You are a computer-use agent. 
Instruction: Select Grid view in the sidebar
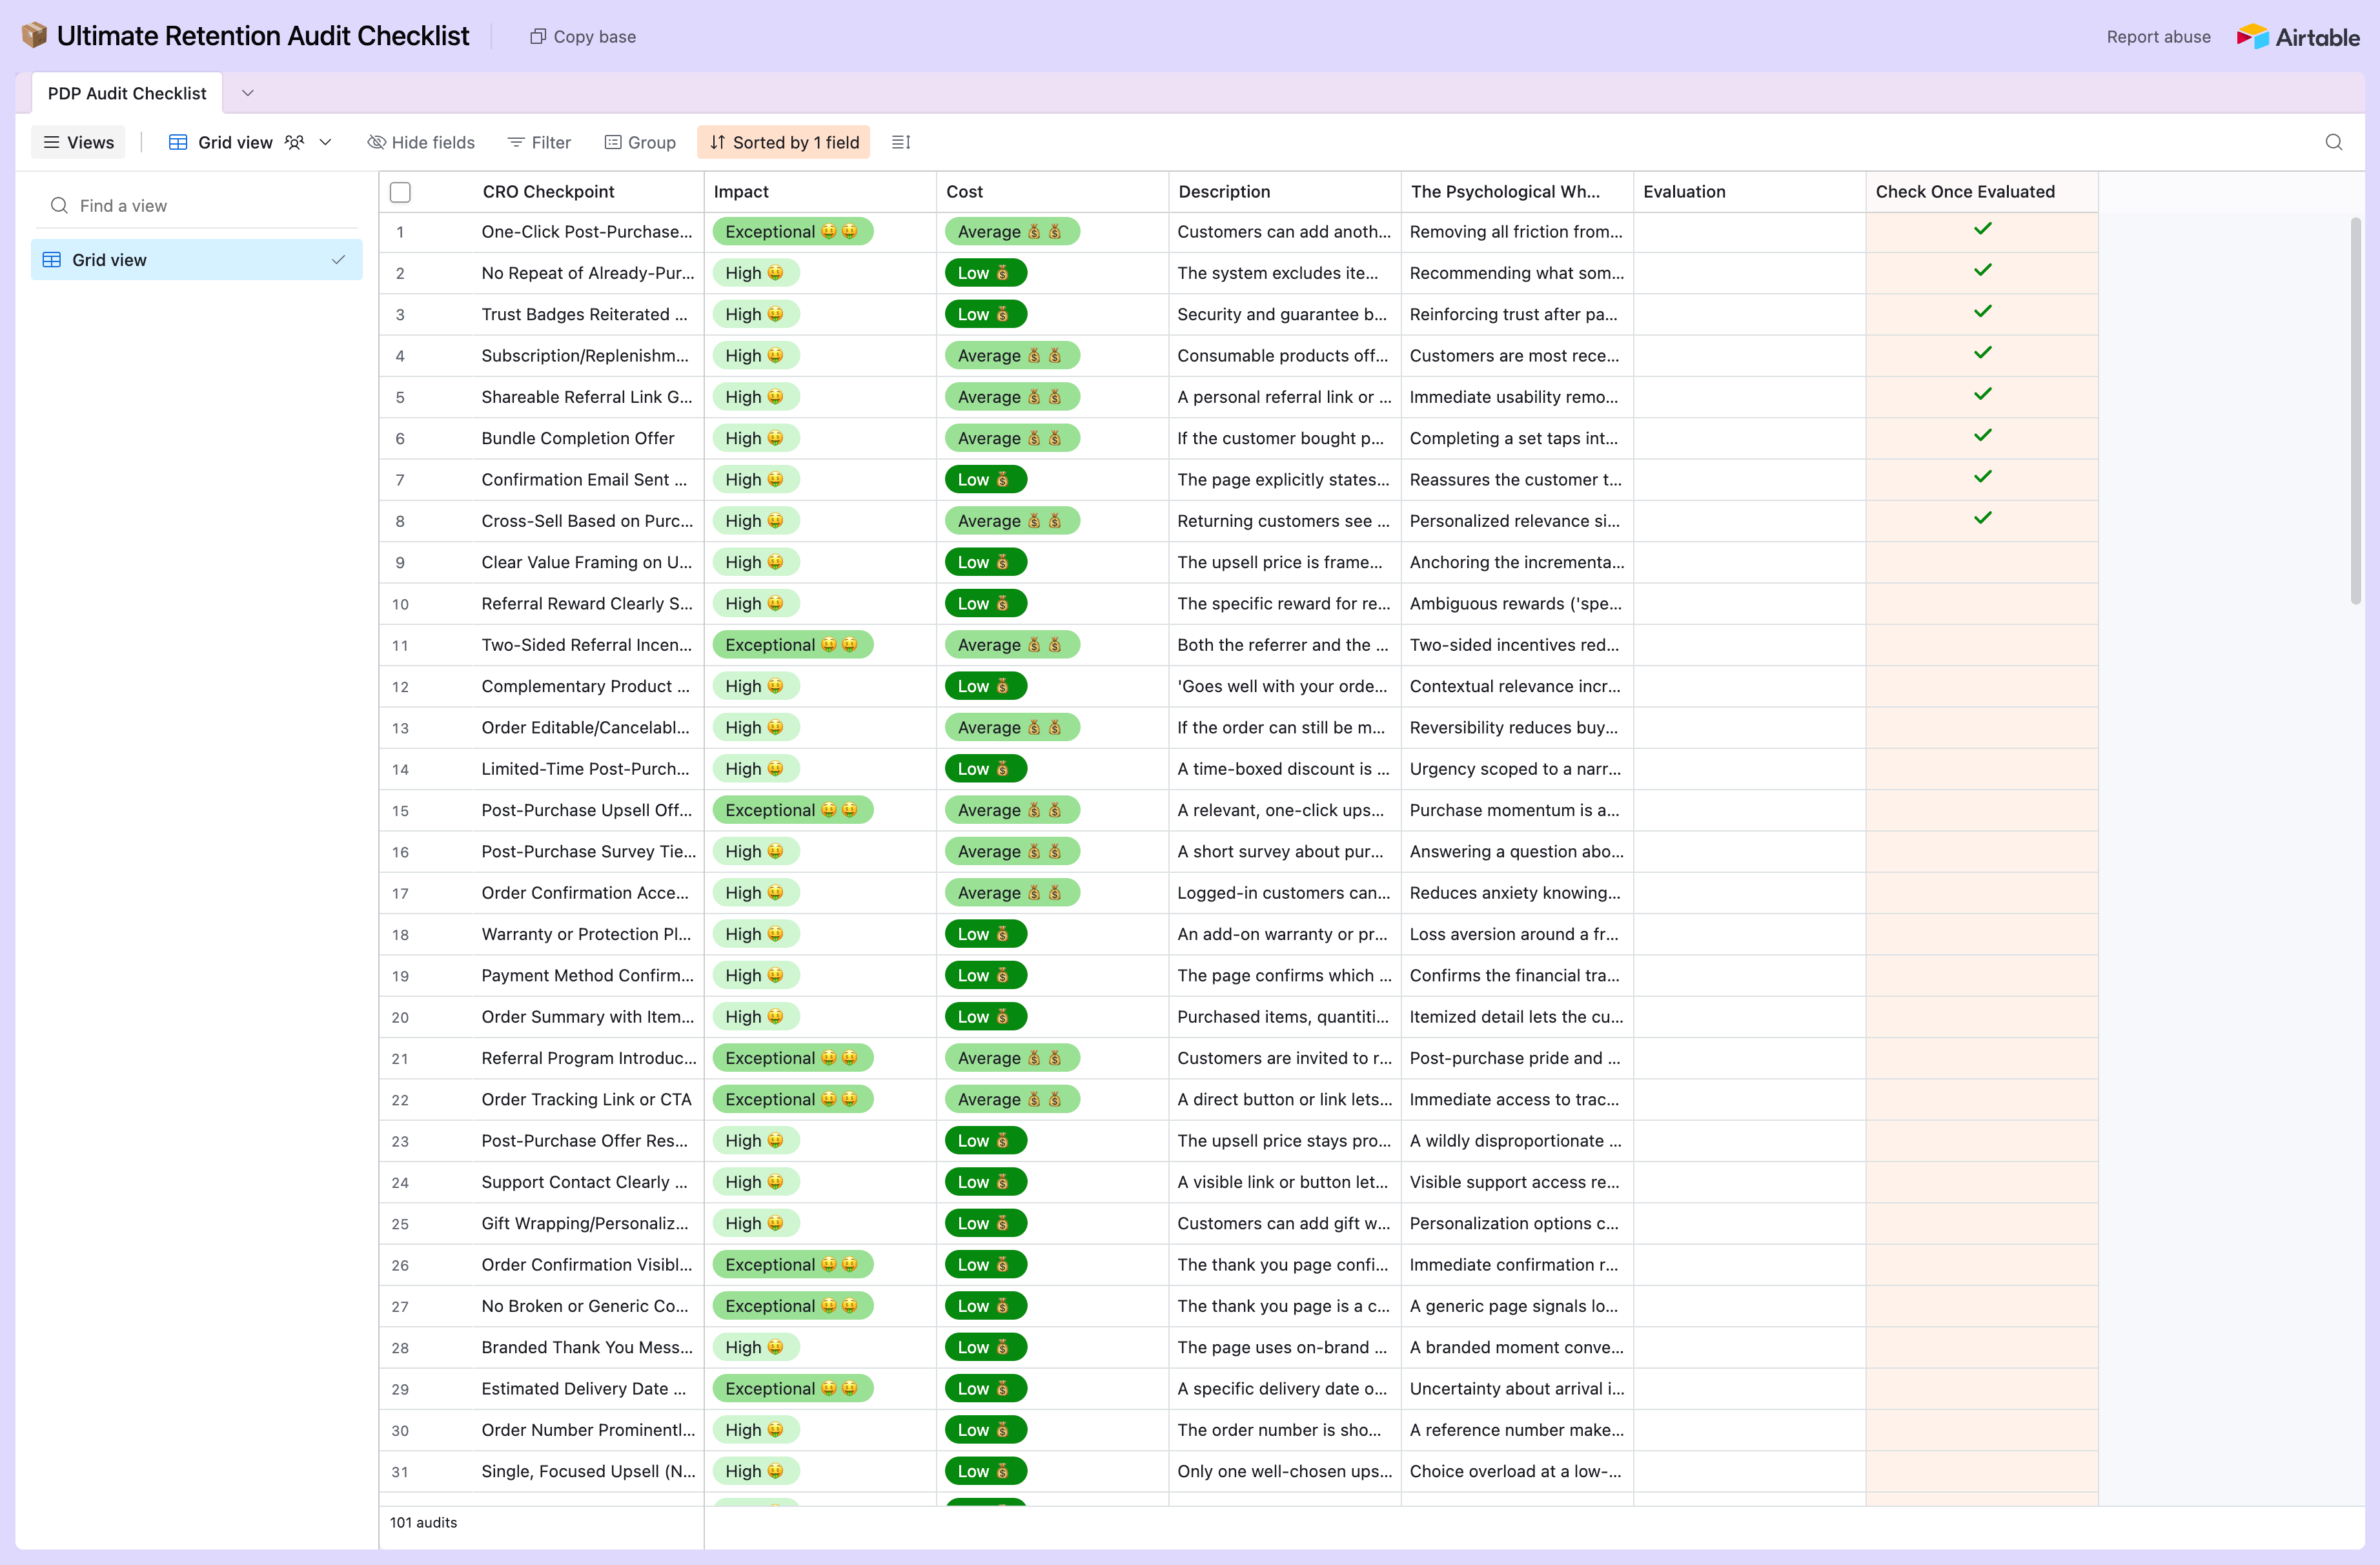point(197,260)
